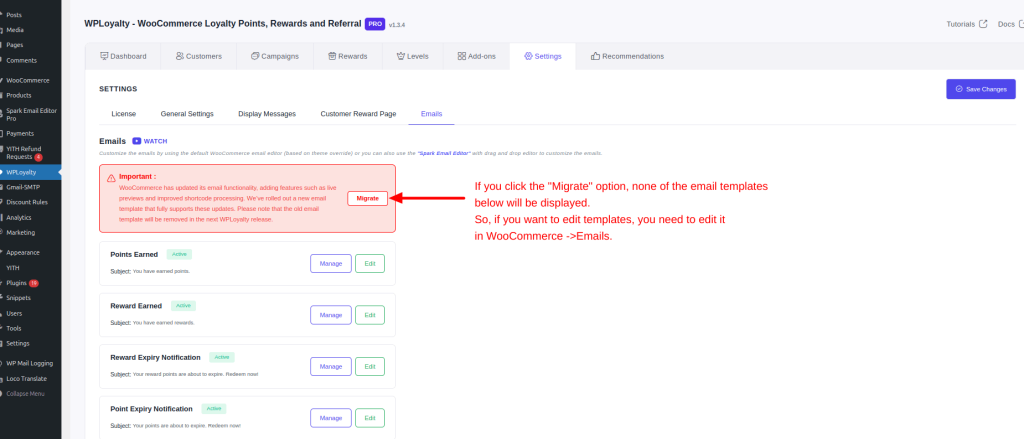This screenshot has height=439, width=1024.
Task: Click the Add-ons grid icon
Action: click(x=462, y=56)
